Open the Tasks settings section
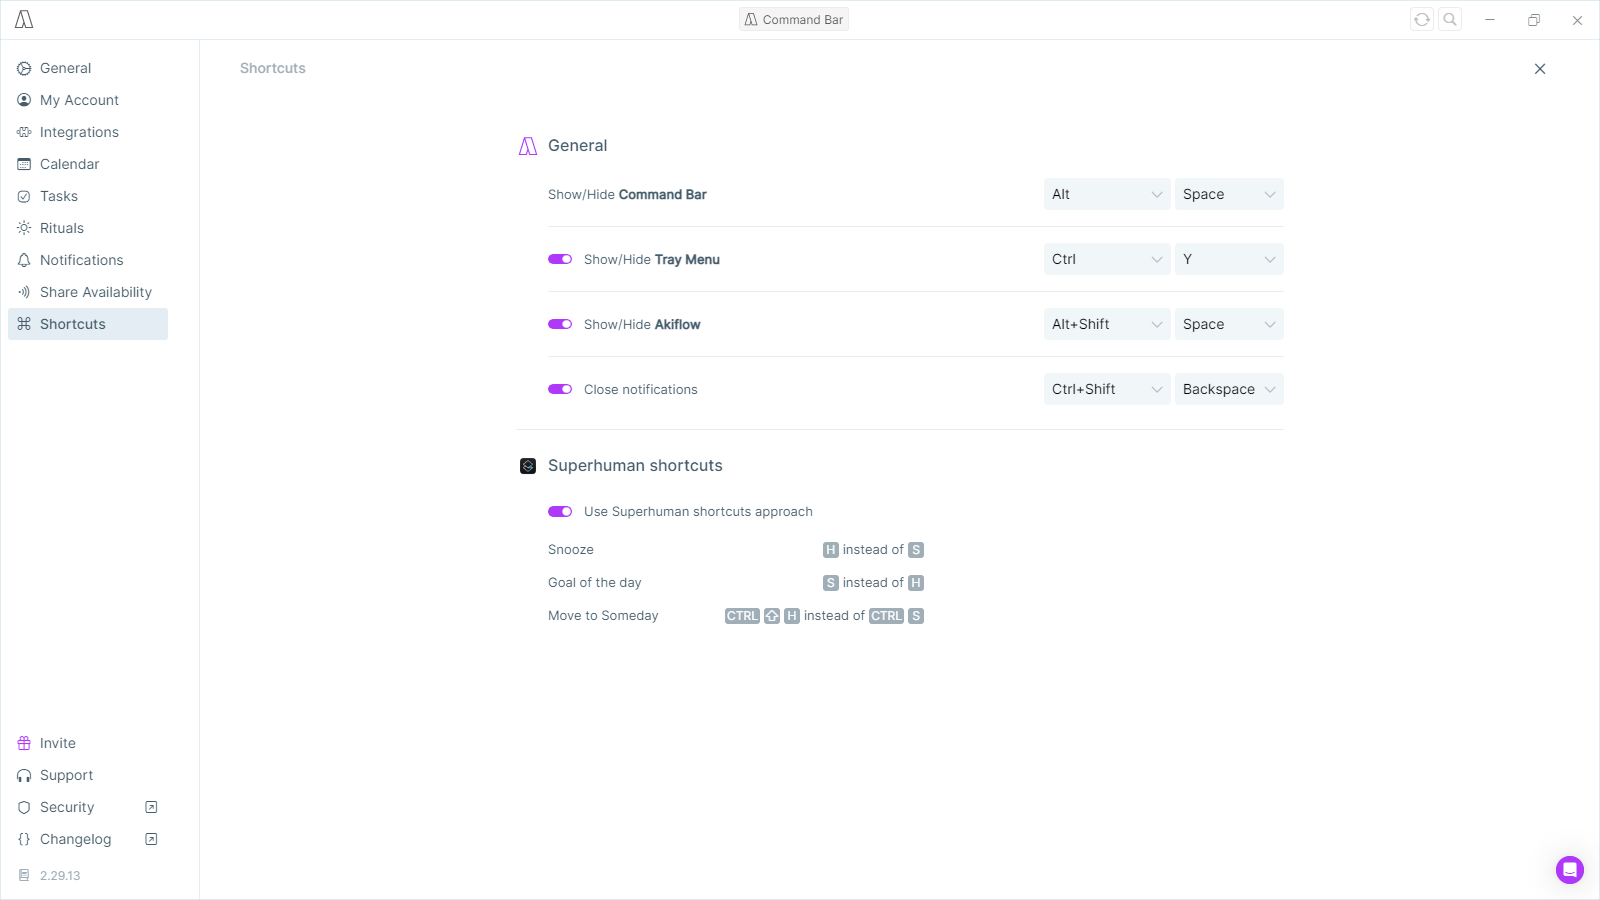This screenshot has width=1600, height=900. click(x=88, y=196)
